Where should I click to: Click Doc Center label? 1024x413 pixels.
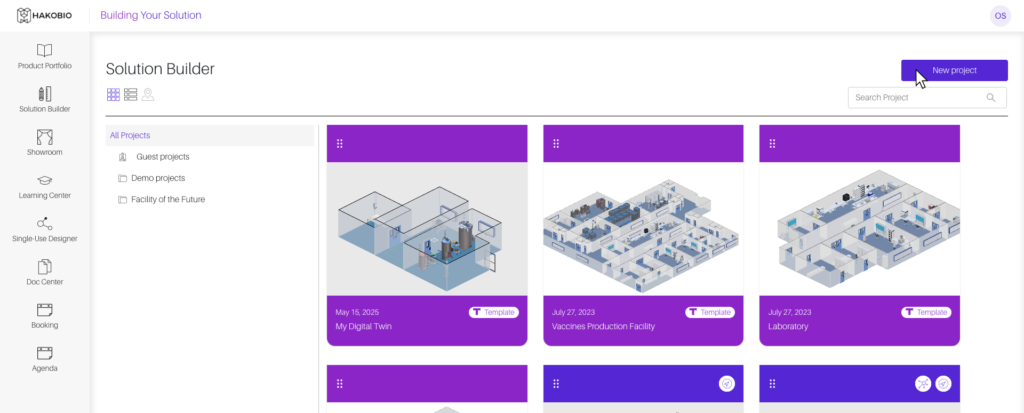point(44,282)
